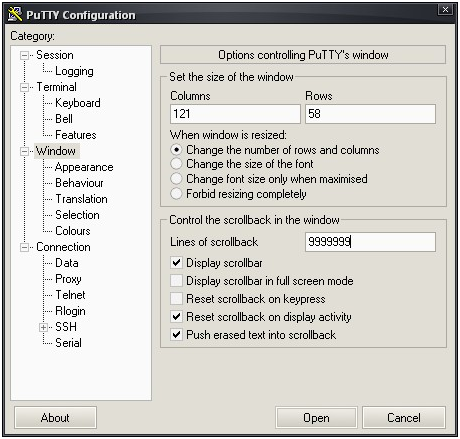Collapse the Terminal category node
460x439 pixels.
point(24,87)
